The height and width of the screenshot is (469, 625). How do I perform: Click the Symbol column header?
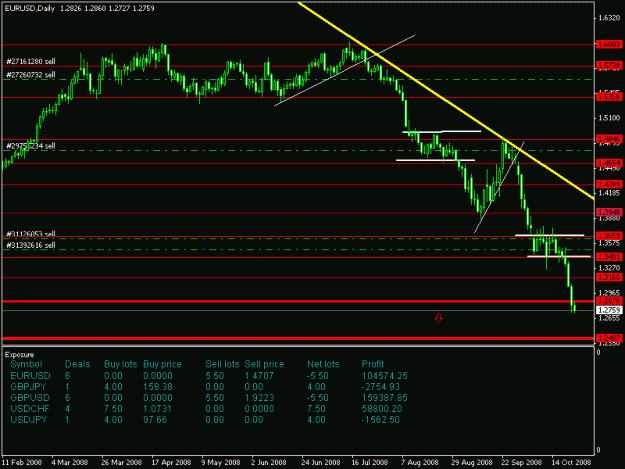tap(26, 364)
